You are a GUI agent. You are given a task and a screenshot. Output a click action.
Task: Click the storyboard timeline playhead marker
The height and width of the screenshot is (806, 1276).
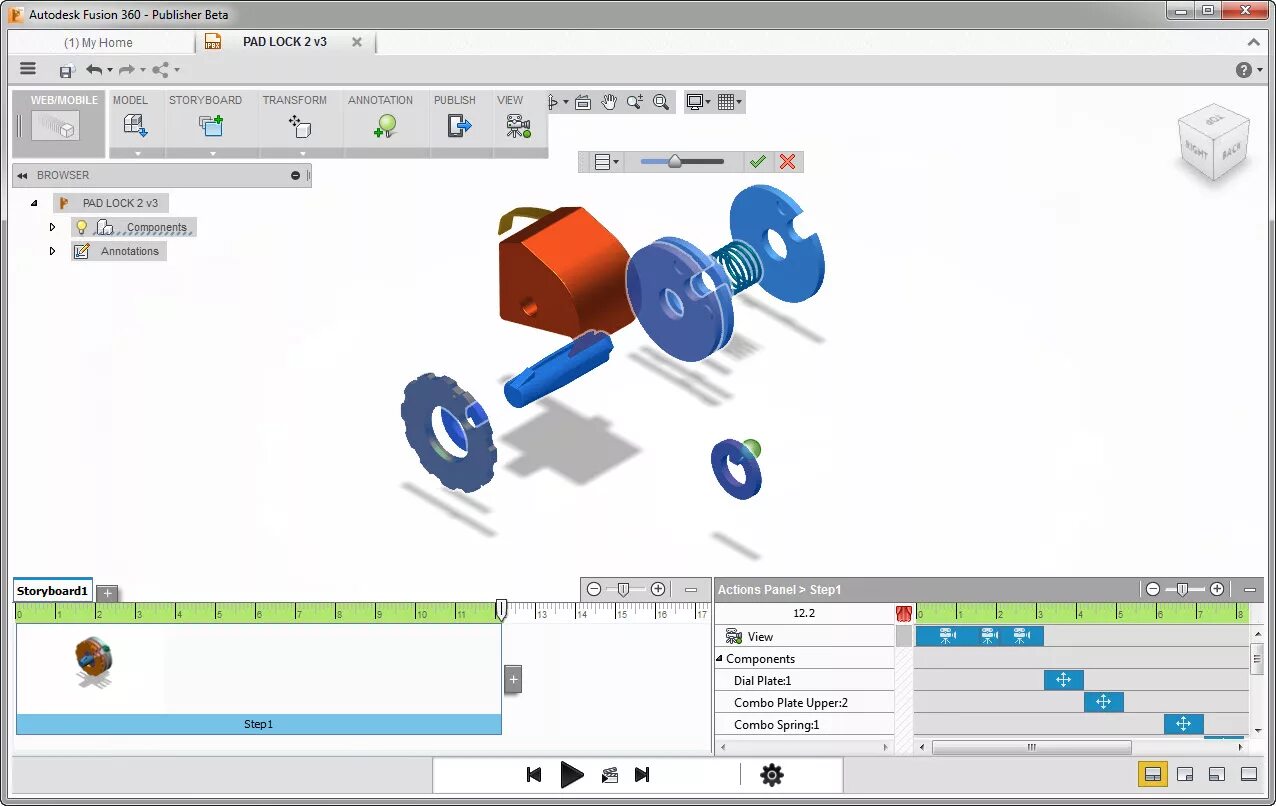pyautogui.click(x=502, y=610)
